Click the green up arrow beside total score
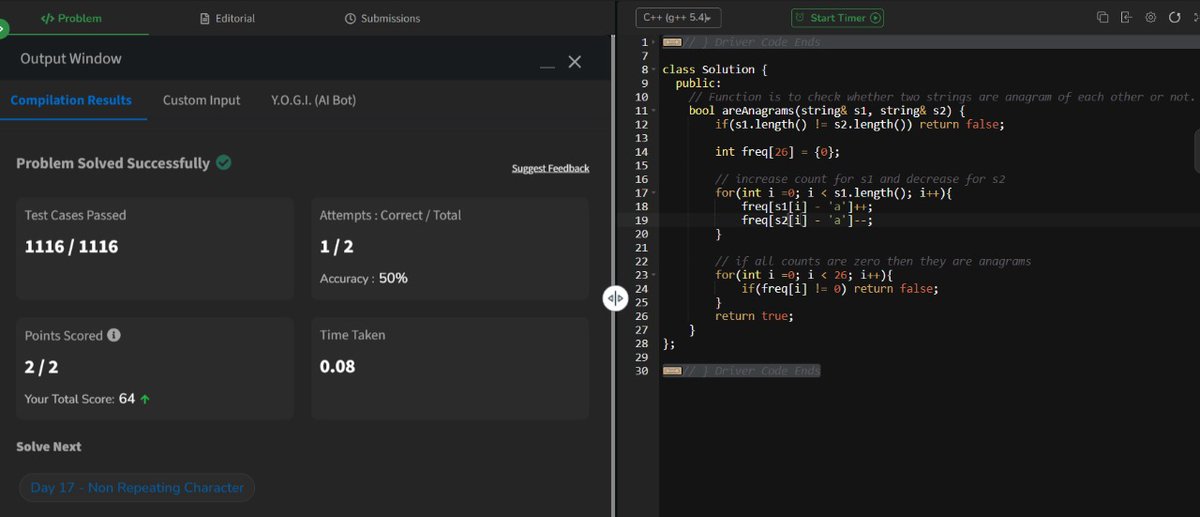1200x517 pixels. point(145,399)
